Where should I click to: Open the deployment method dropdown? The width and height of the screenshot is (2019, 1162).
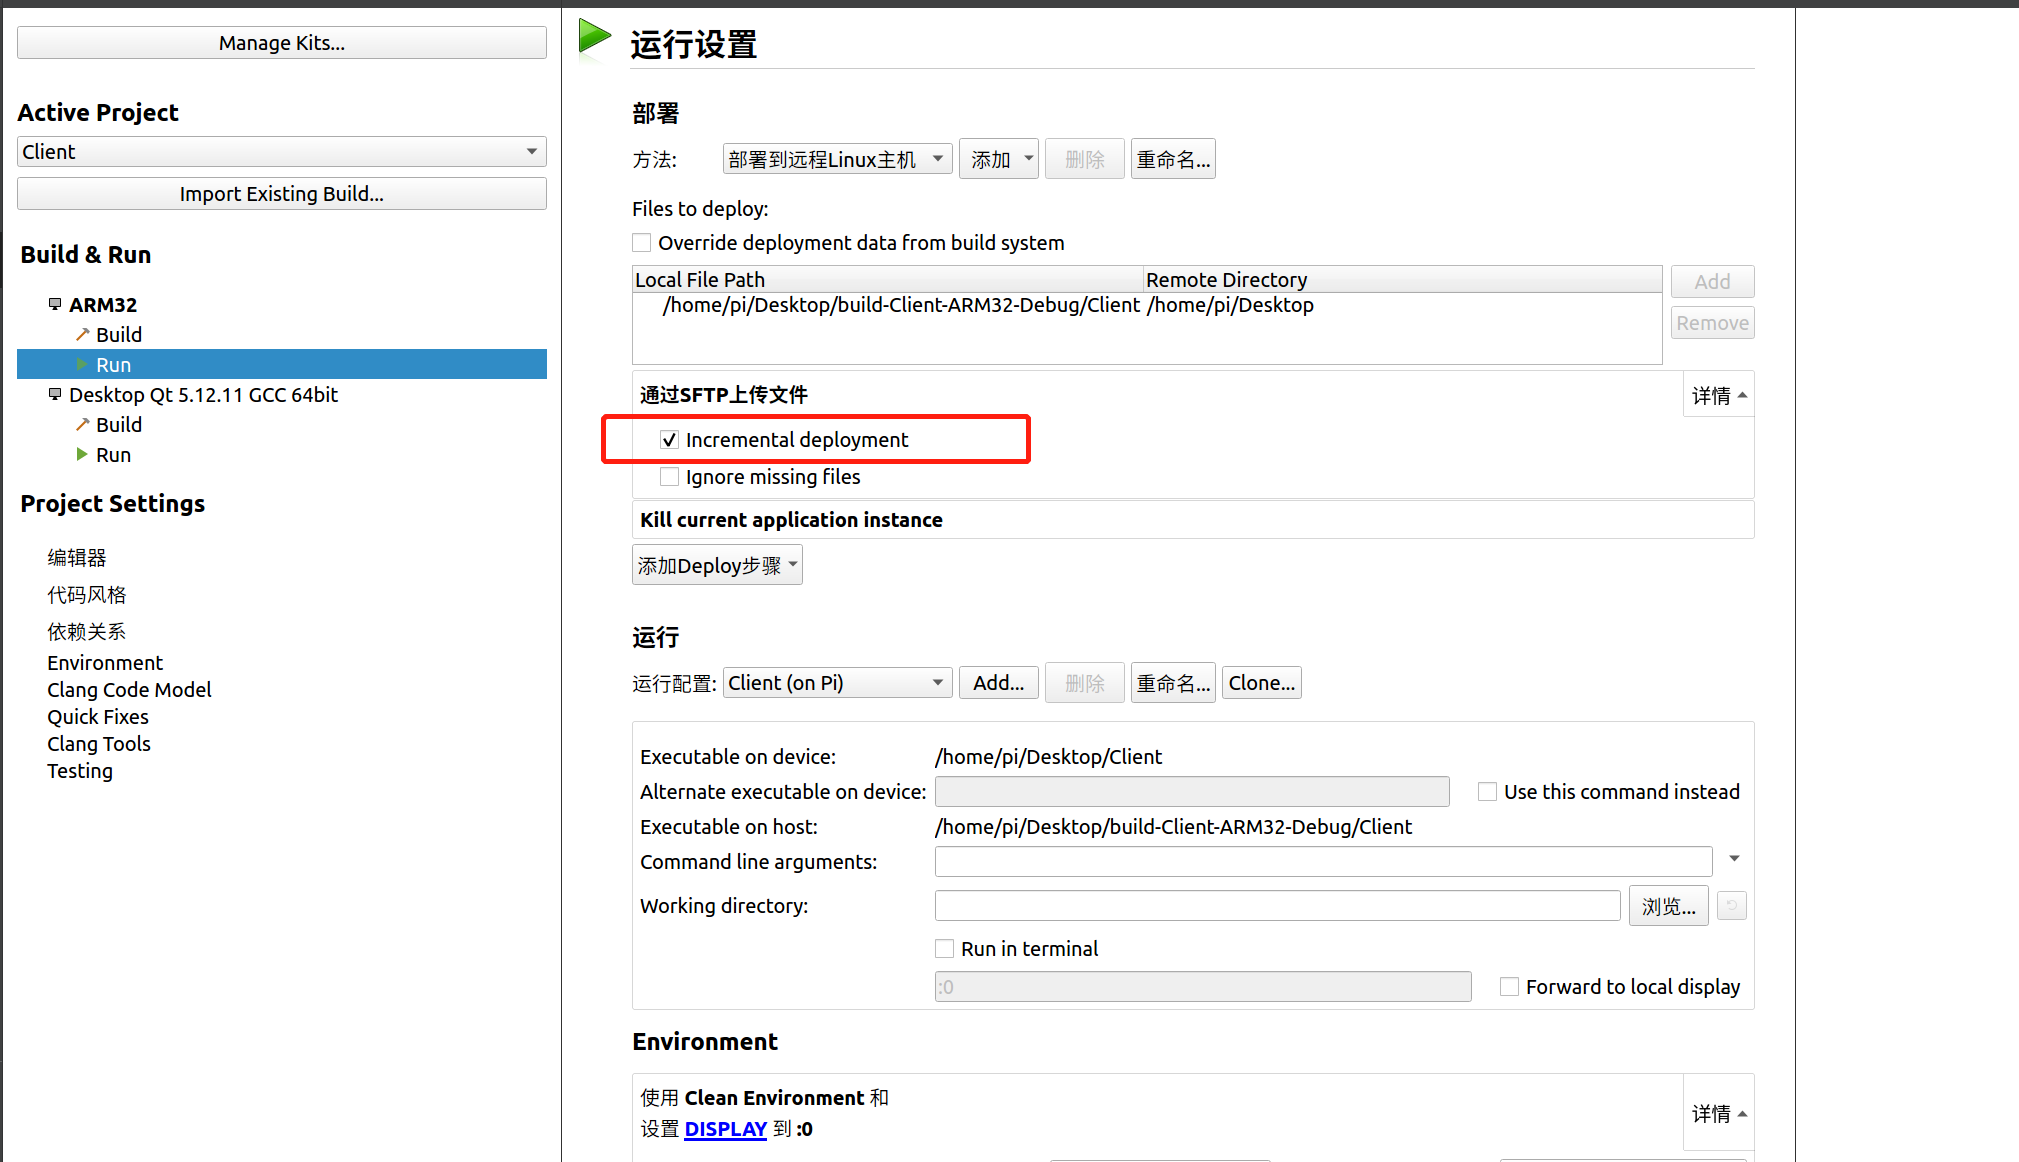coord(837,159)
